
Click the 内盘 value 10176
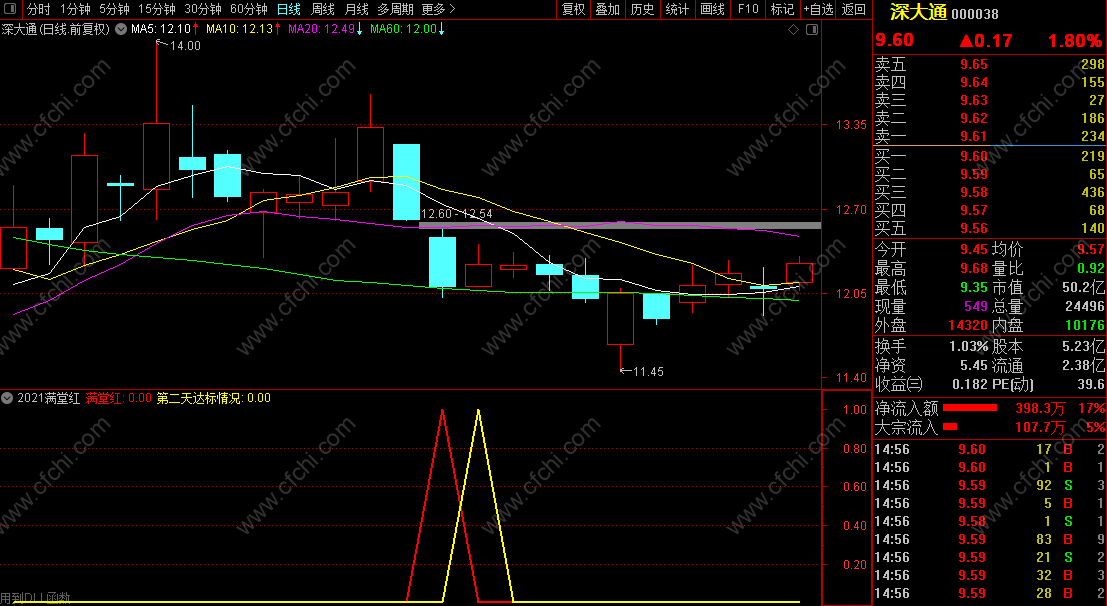(x=1085, y=326)
